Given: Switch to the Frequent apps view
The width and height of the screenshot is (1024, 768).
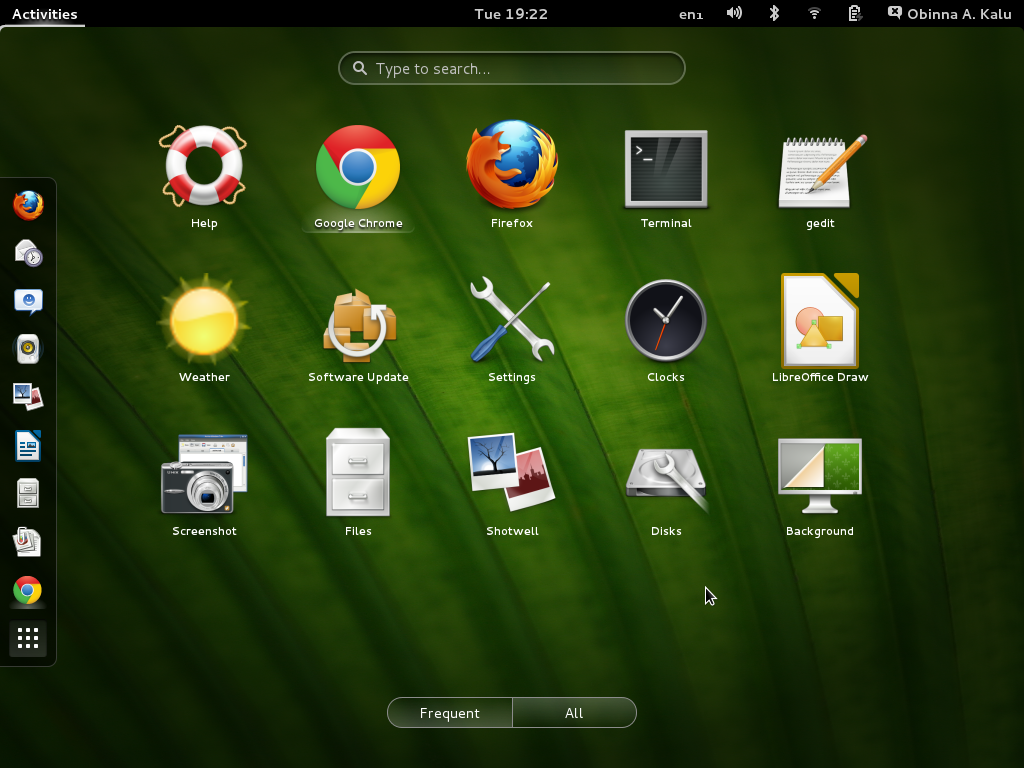Looking at the screenshot, I should click(450, 712).
